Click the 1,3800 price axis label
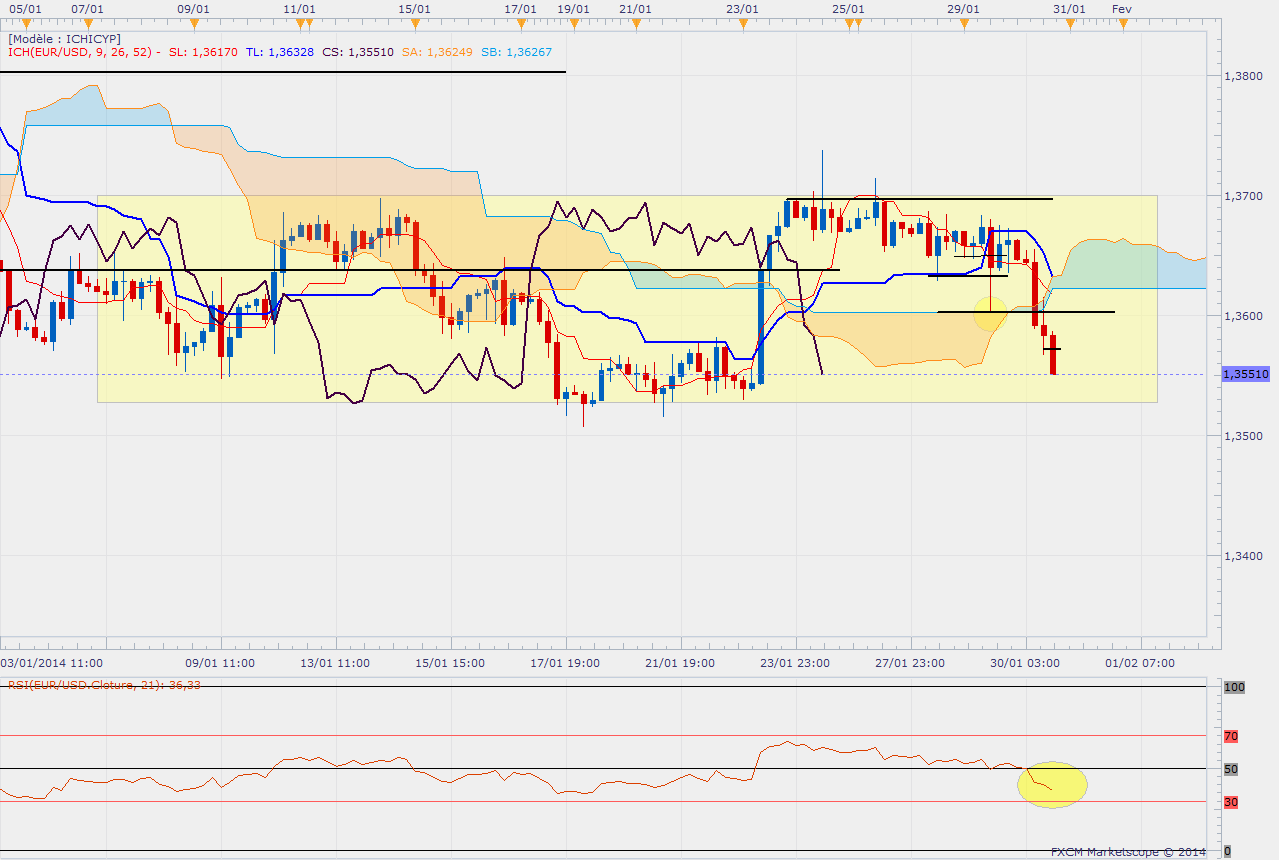The height and width of the screenshot is (860, 1279). point(1242,76)
